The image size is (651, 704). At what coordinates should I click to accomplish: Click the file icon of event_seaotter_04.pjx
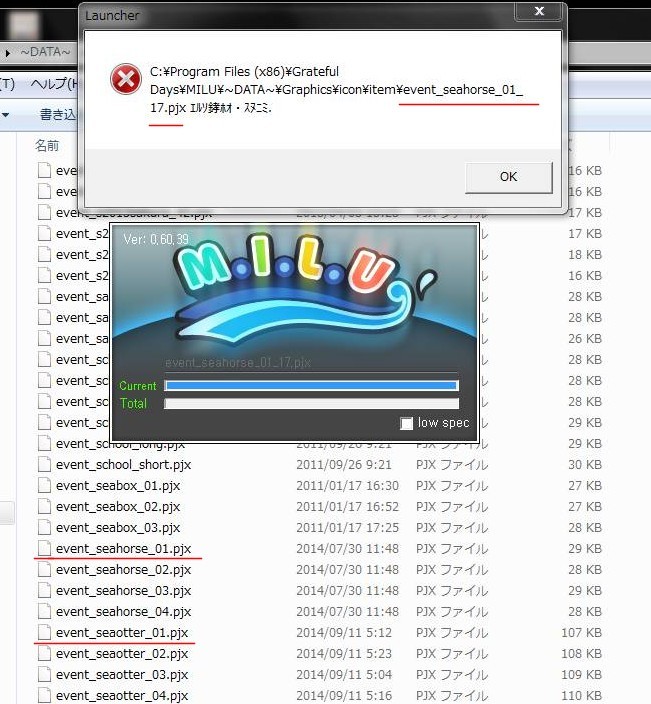43,696
